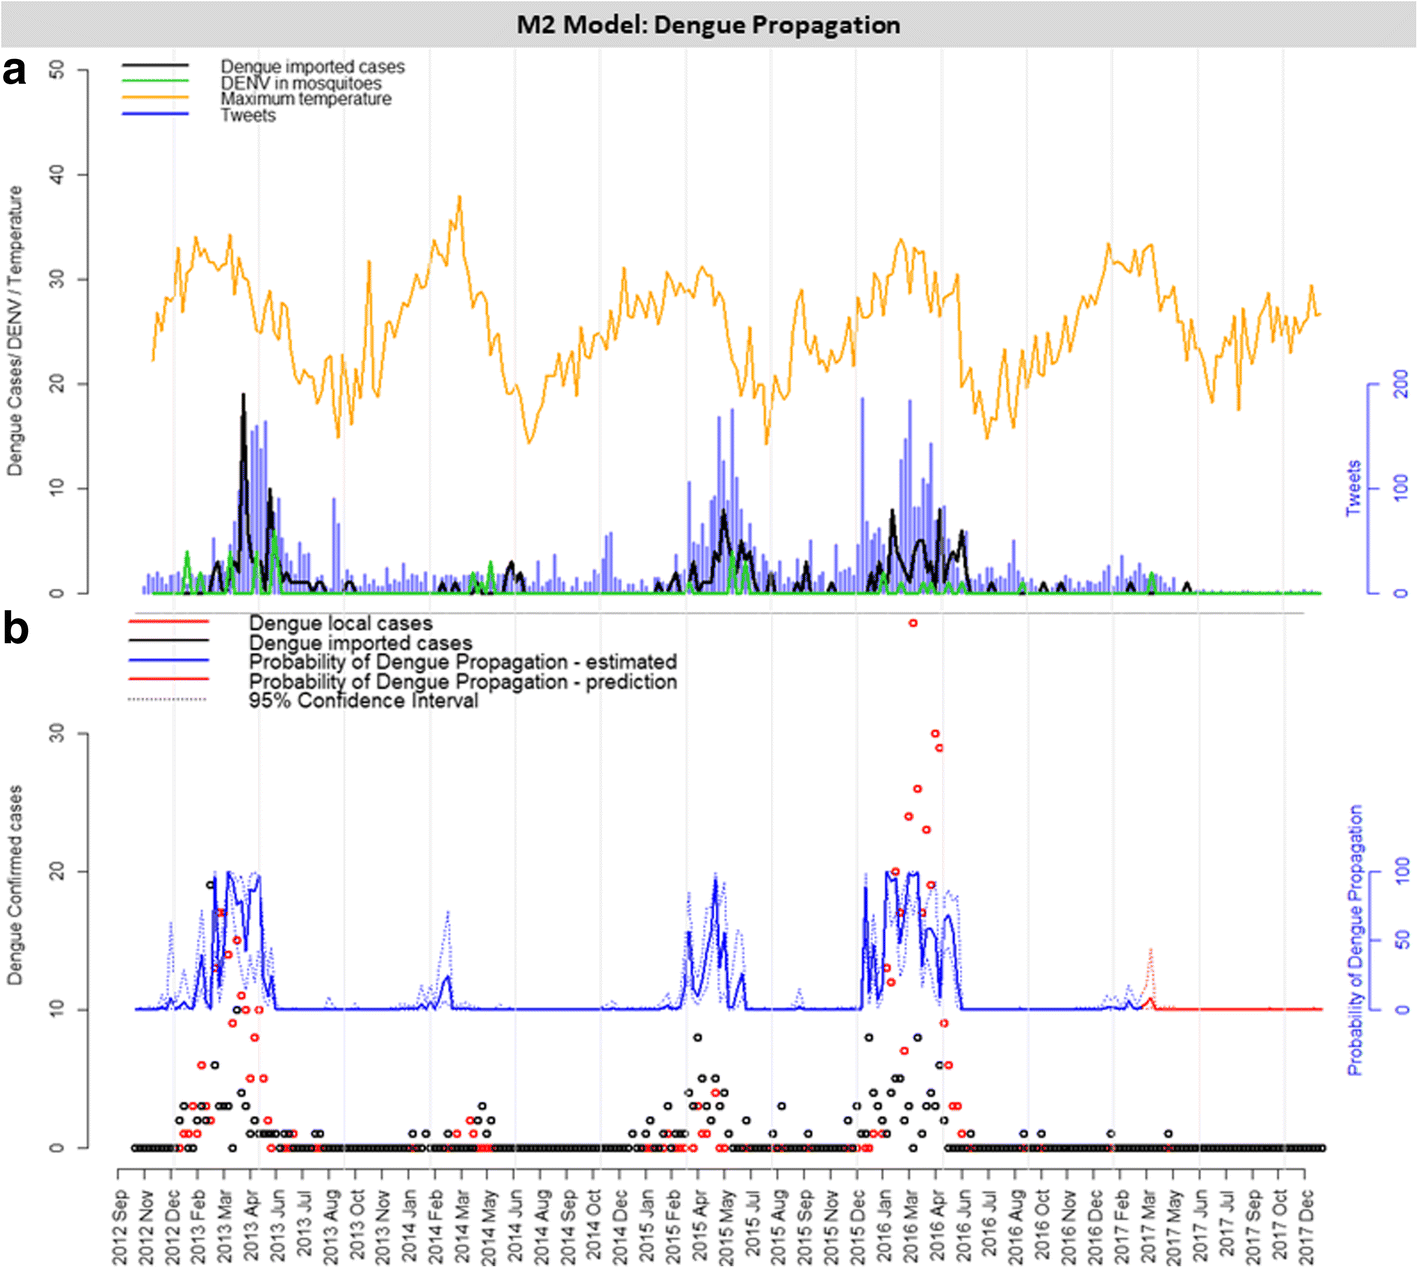This screenshot has width=1418, height=1268.
Task: Click x-axis label "2015 Nov"
Action: pos(831,1228)
